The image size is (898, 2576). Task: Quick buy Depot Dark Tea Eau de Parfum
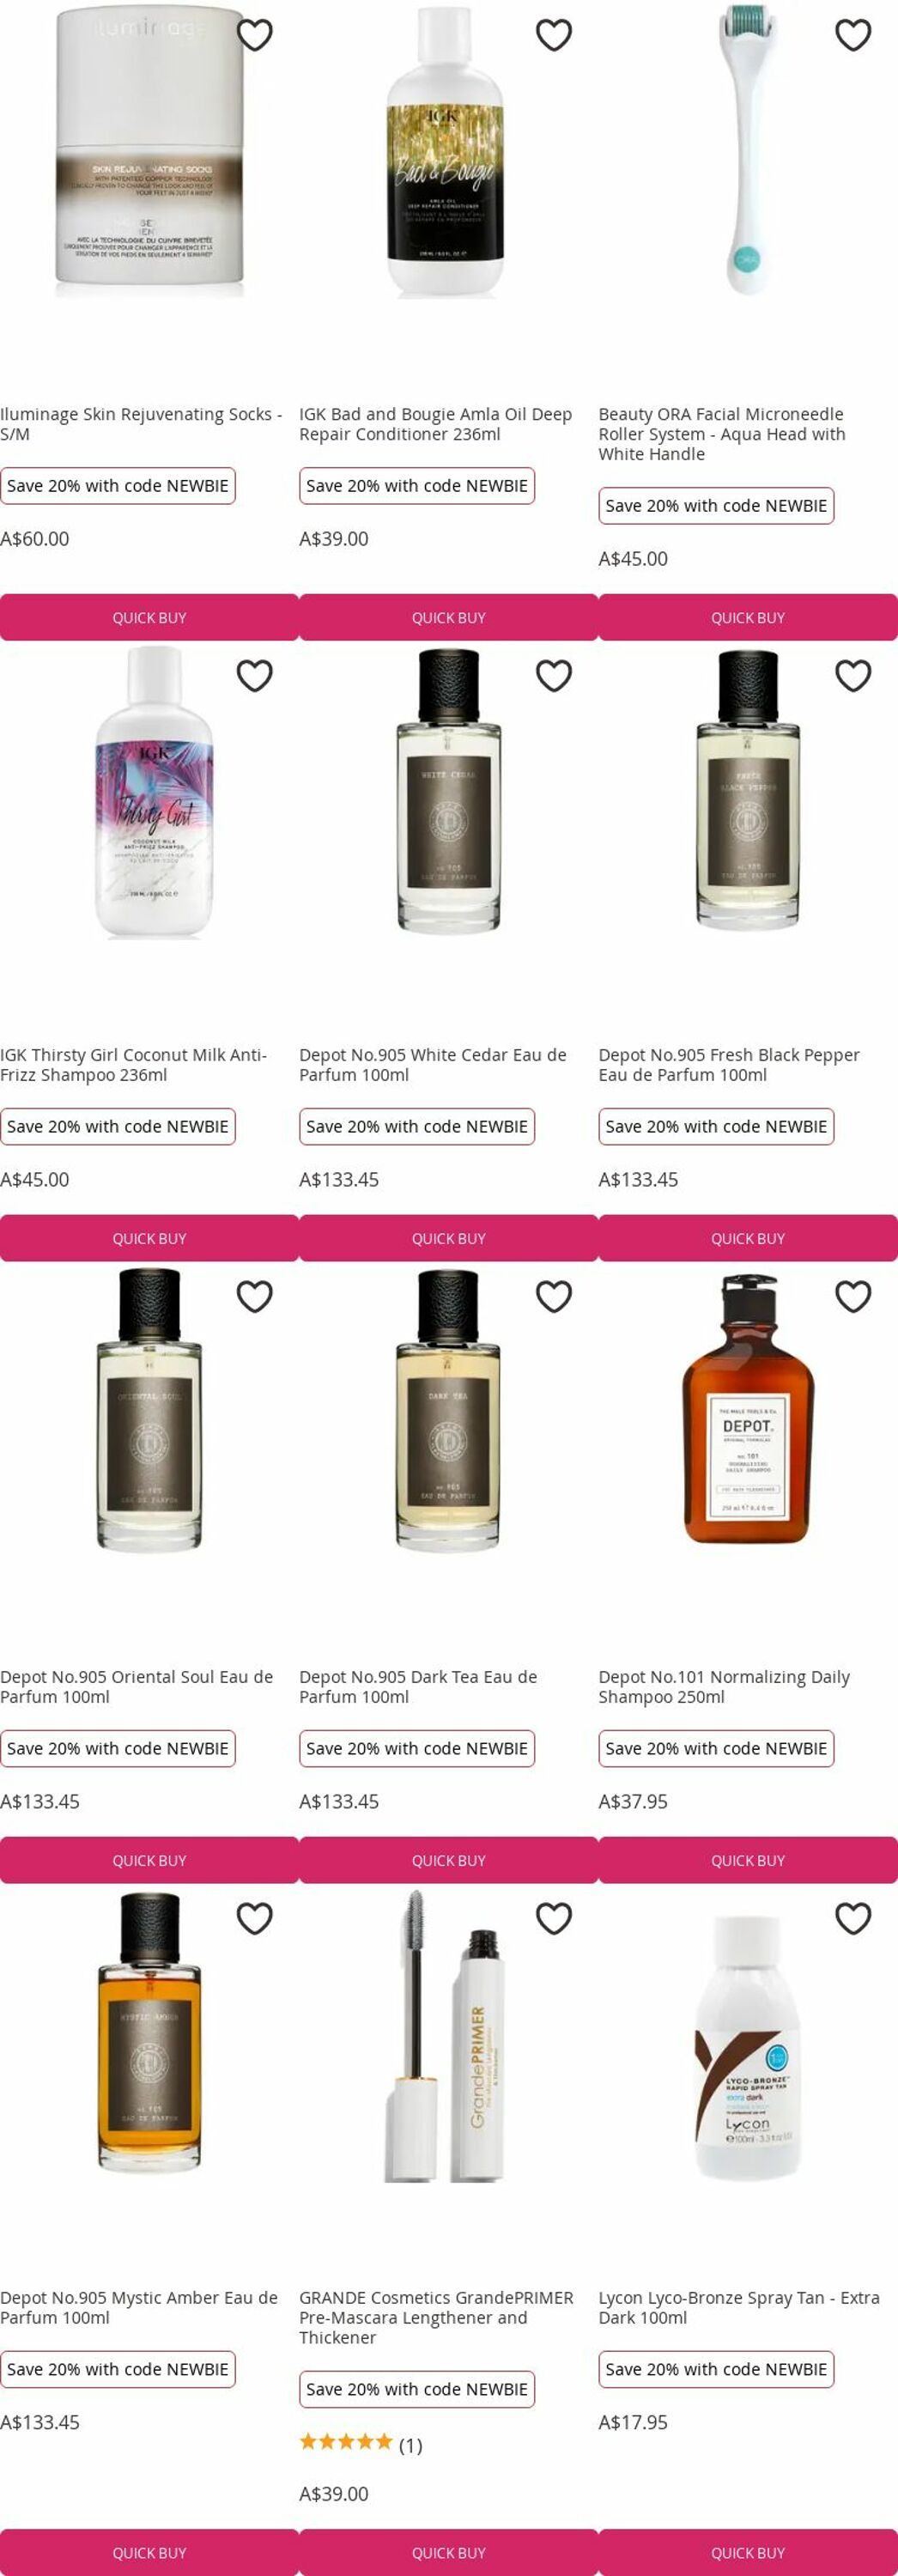coord(448,1861)
